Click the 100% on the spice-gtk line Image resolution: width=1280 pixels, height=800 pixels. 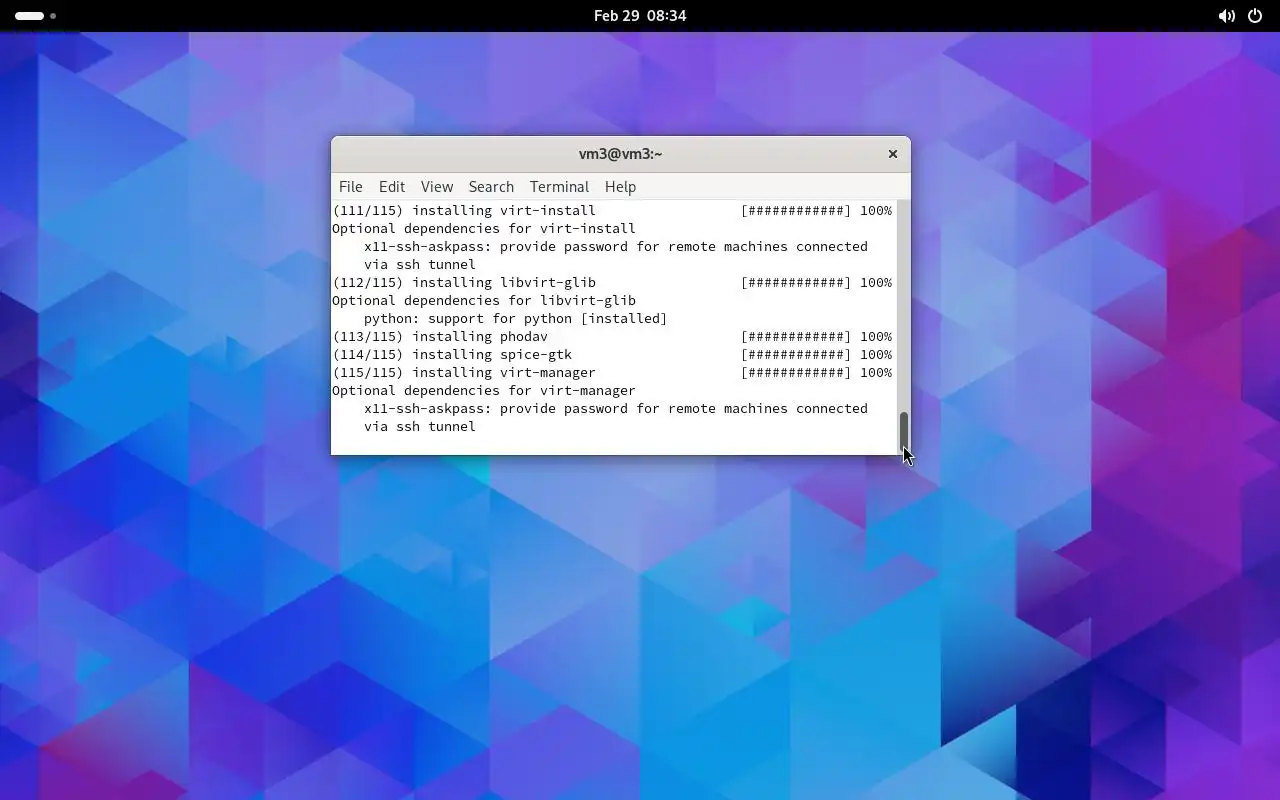click(876, 355)
